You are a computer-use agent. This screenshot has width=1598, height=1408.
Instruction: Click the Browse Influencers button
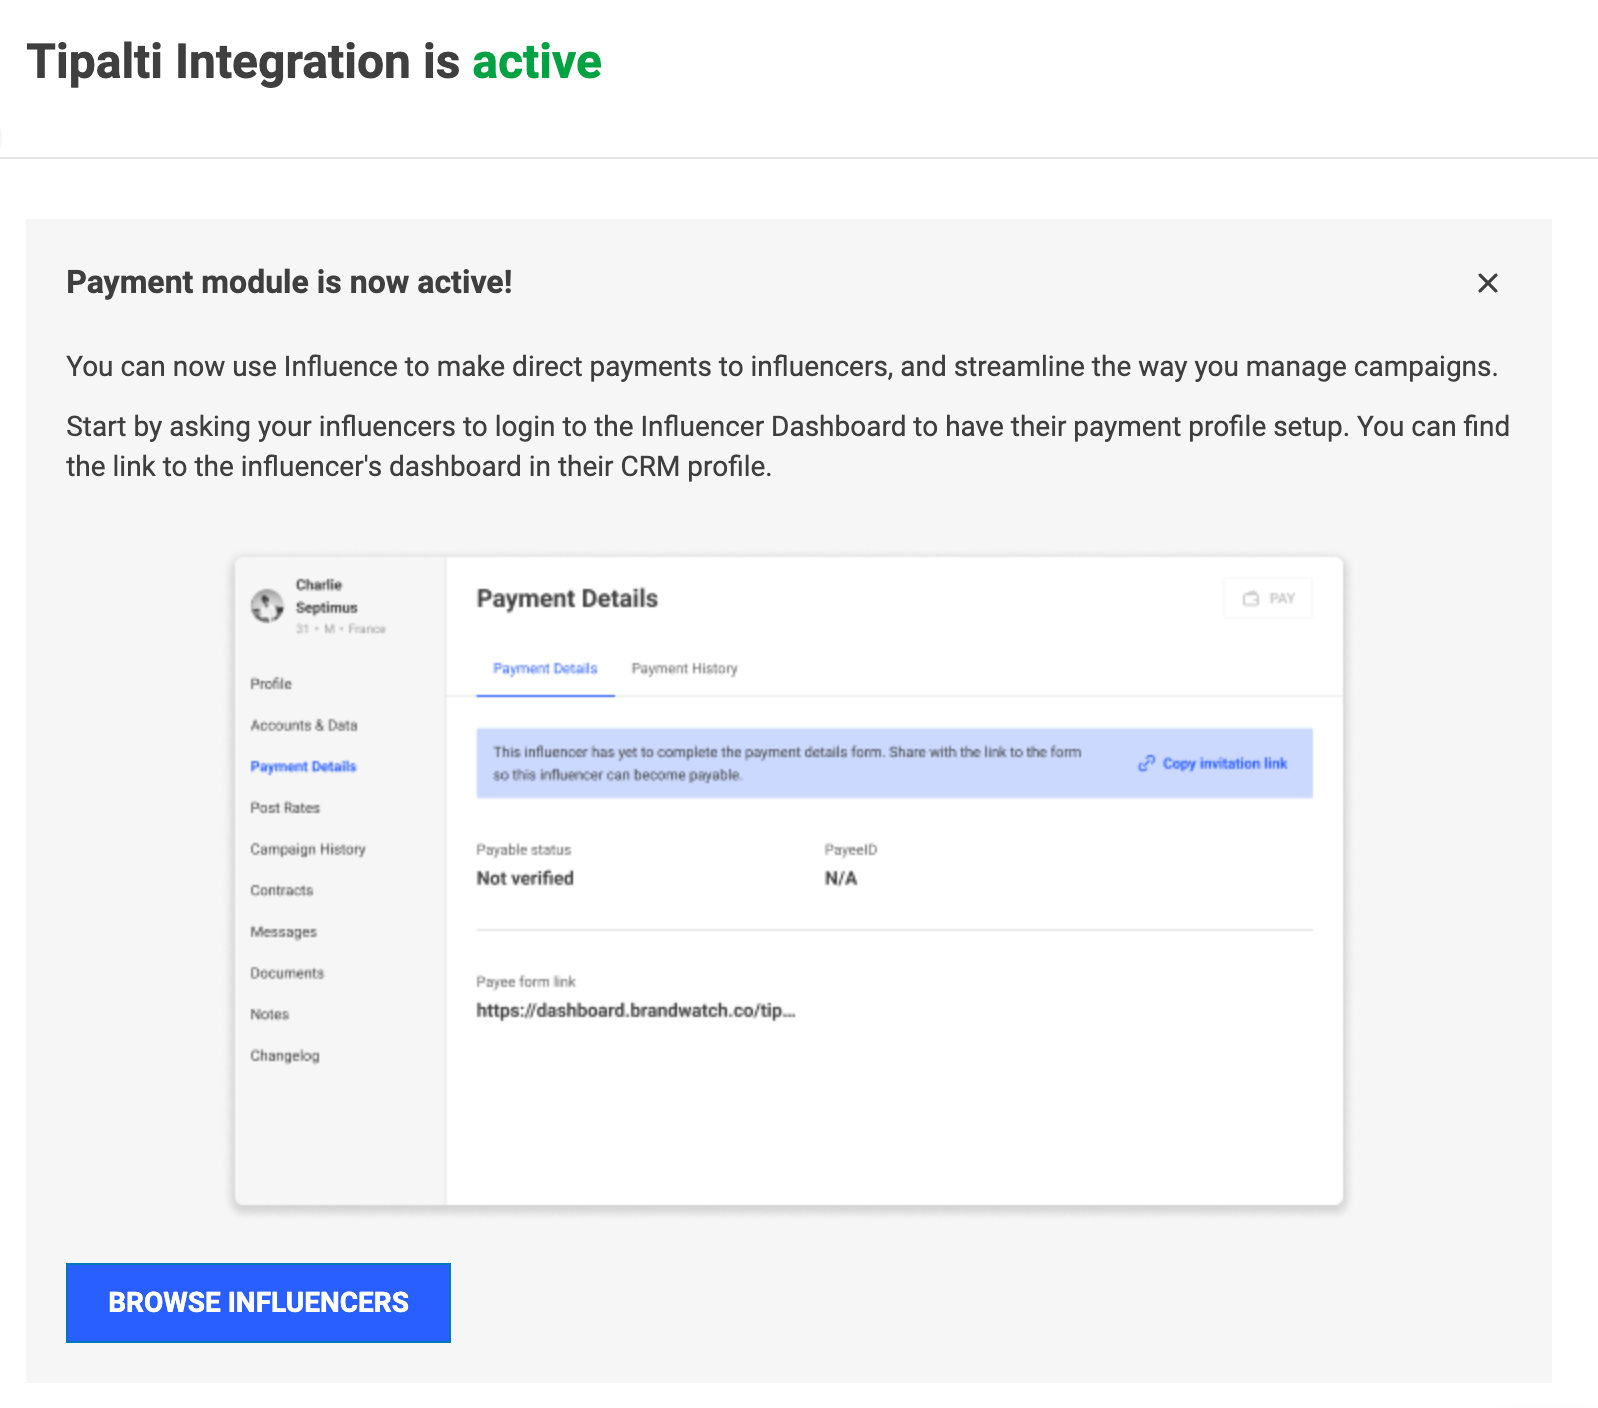[258, 1302]
